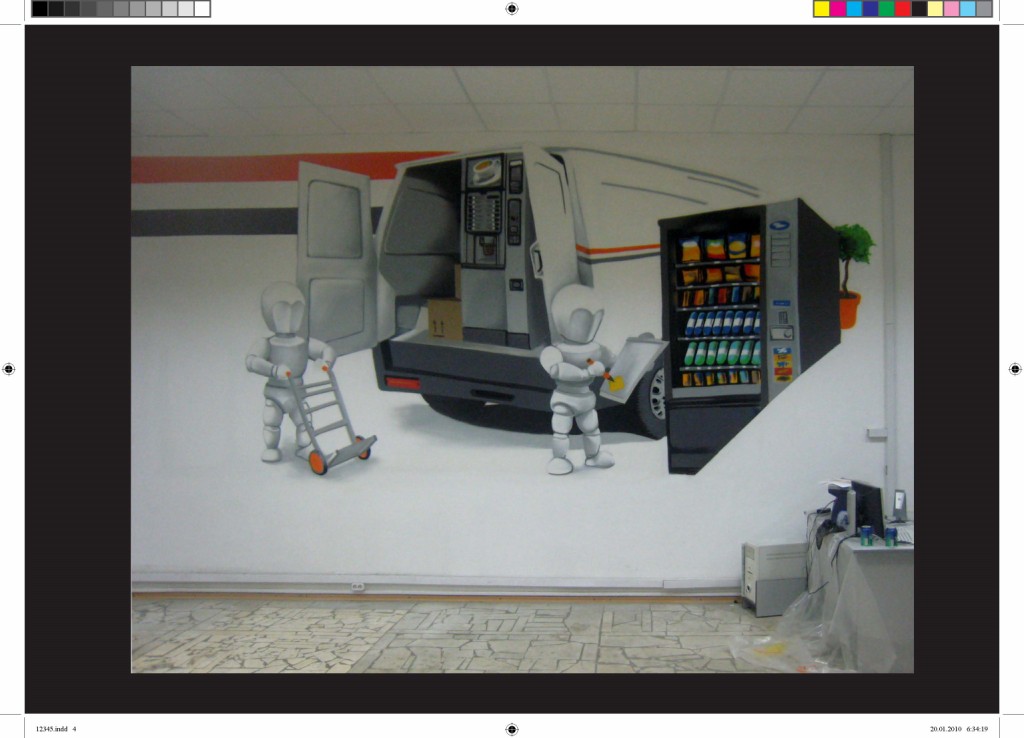Image resolution: width=1024 pixels, height=738 pixels.
Task: Click the cardboard box inside the van
Action: point(444,318)
